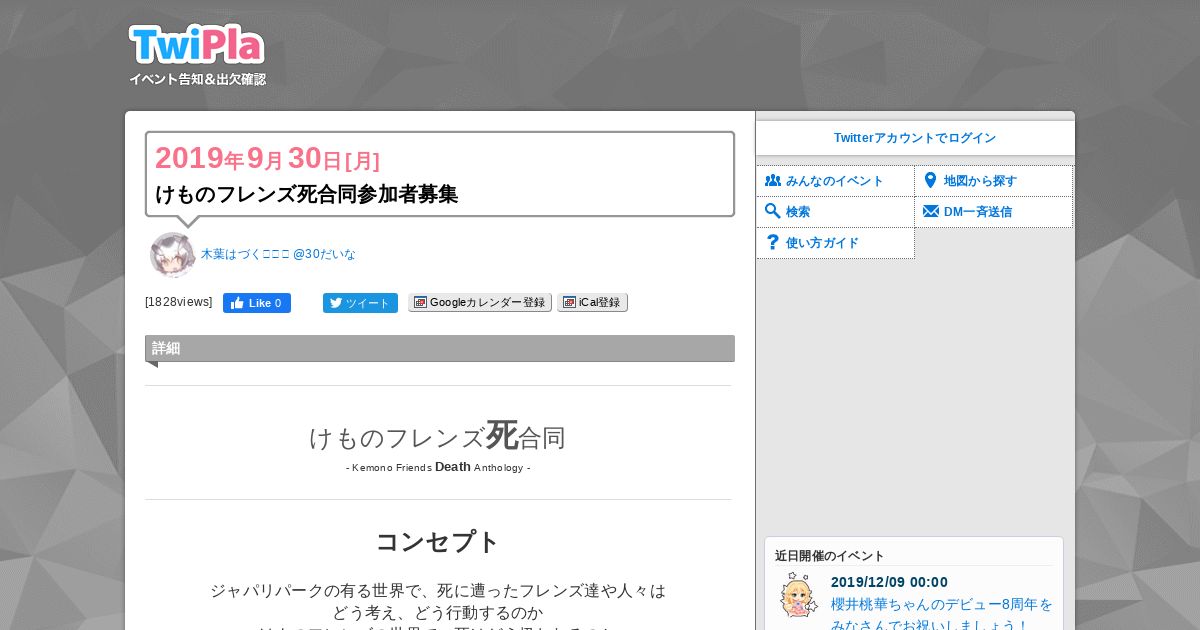
Task: Select the Kemono Friends Death Anthology subtitle
Action: point(438,467)
